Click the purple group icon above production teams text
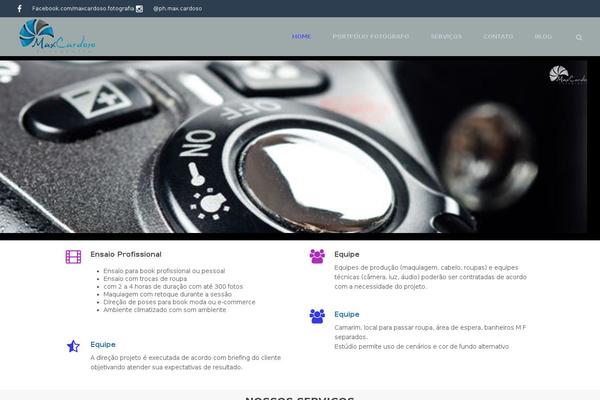Screen dimensions: 600x400 click(317, 256)
